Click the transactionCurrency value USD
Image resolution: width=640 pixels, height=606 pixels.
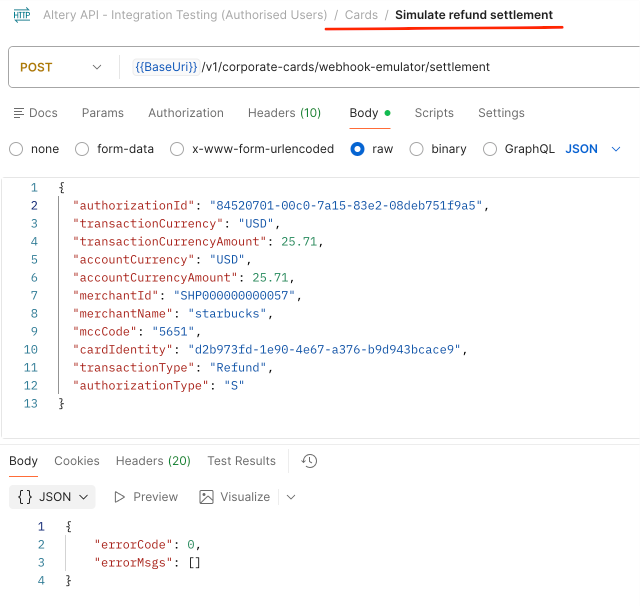pos(256,224)
